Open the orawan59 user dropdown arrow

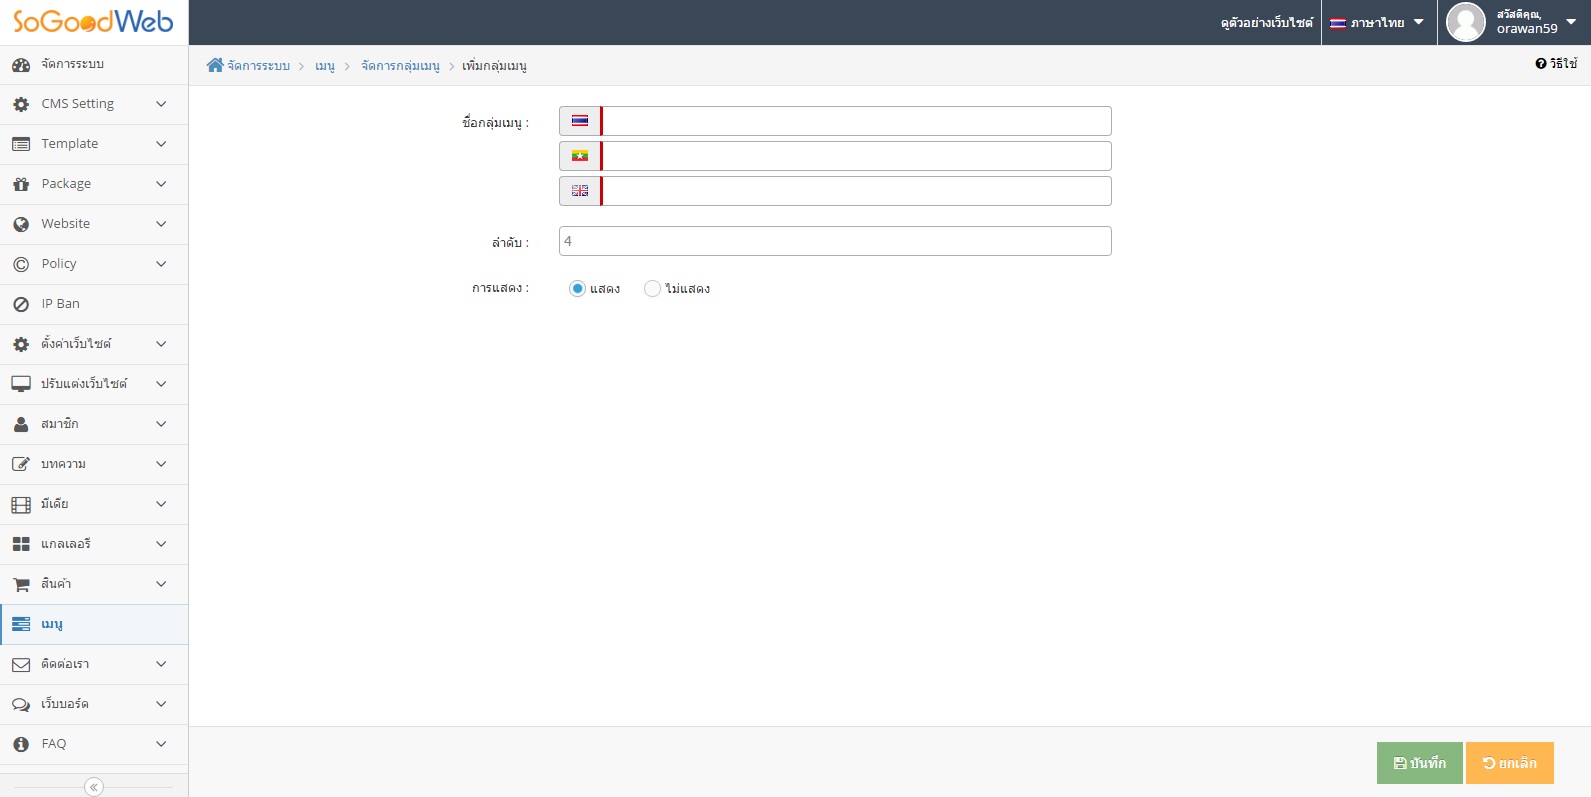[1571, 21]
